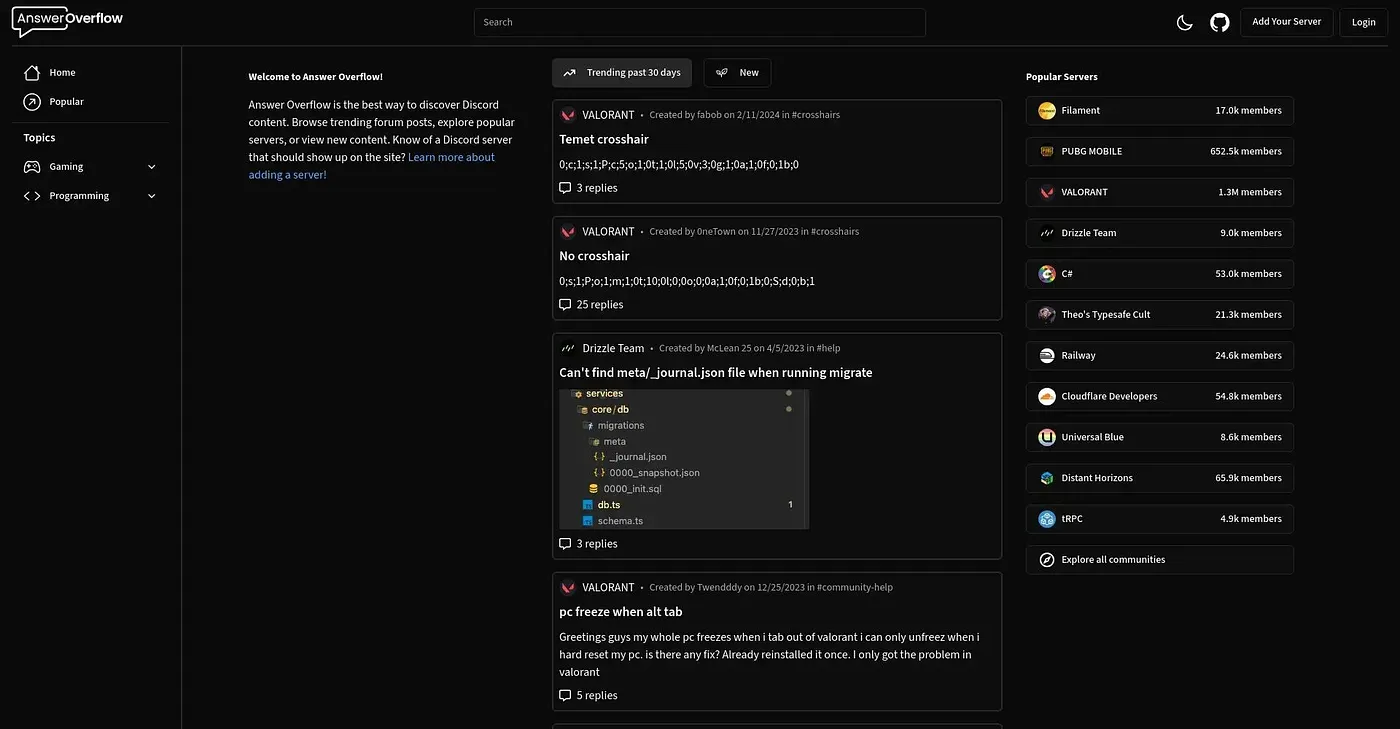Click the VALORANT server icon on Temet crosshair post
1400x729 pixels.
(568, 115)
